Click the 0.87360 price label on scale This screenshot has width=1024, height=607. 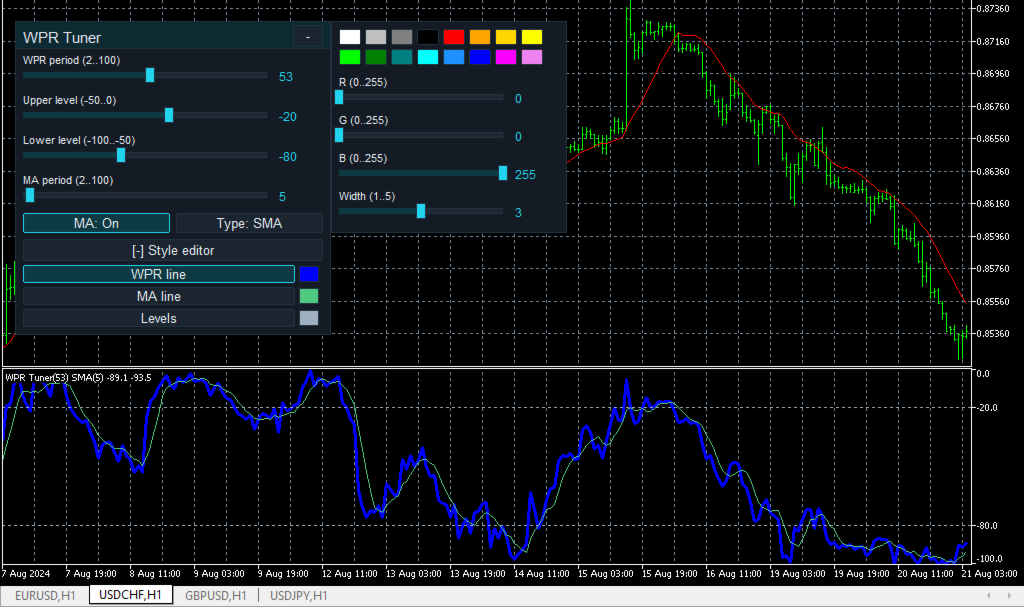pyautogui.click(x=993, y=8)
